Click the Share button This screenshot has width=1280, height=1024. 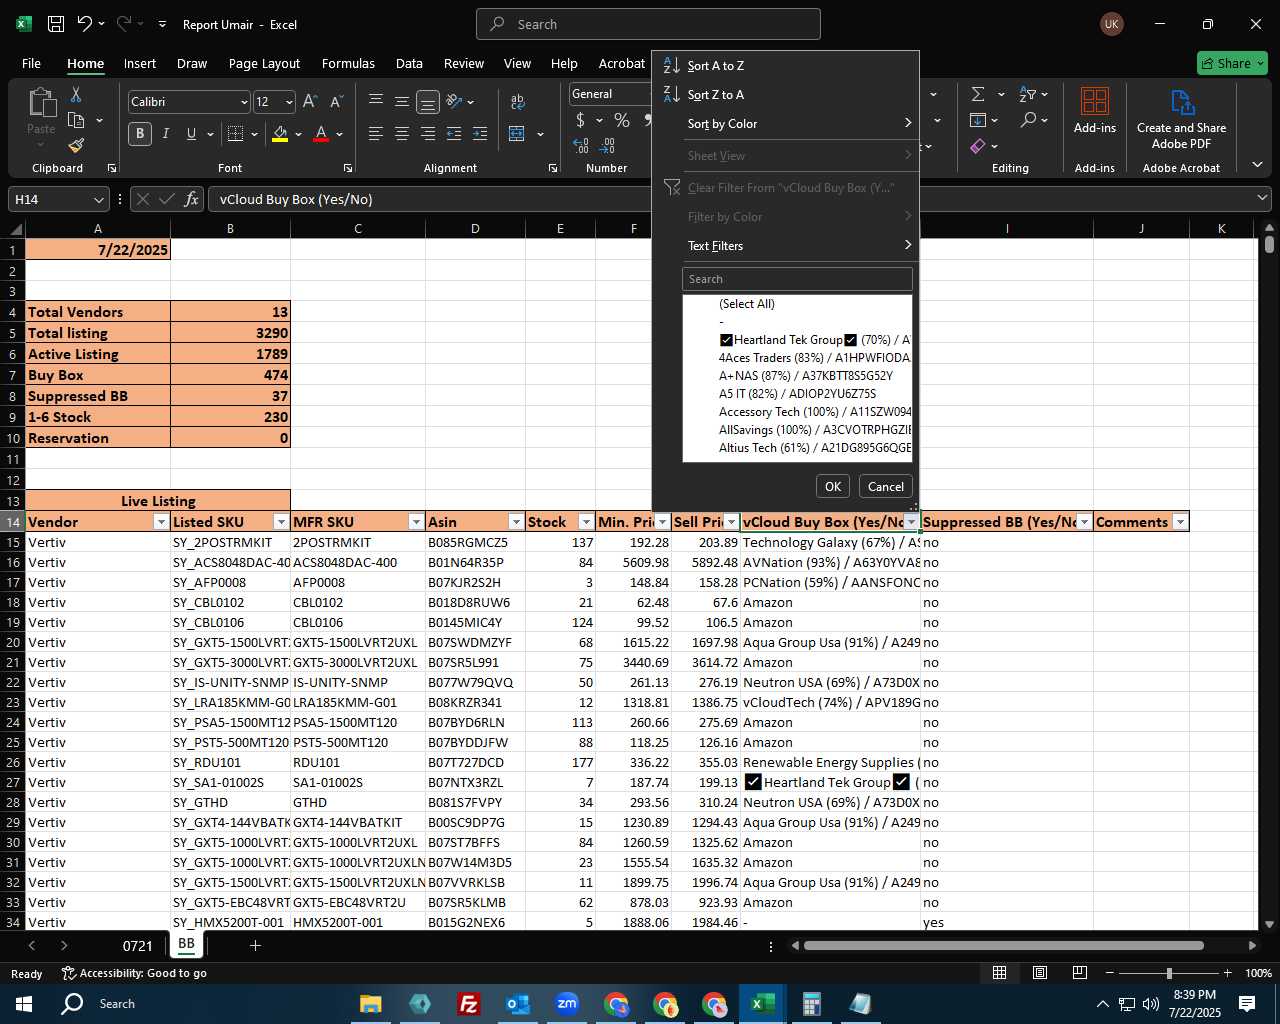point(1232,63)
